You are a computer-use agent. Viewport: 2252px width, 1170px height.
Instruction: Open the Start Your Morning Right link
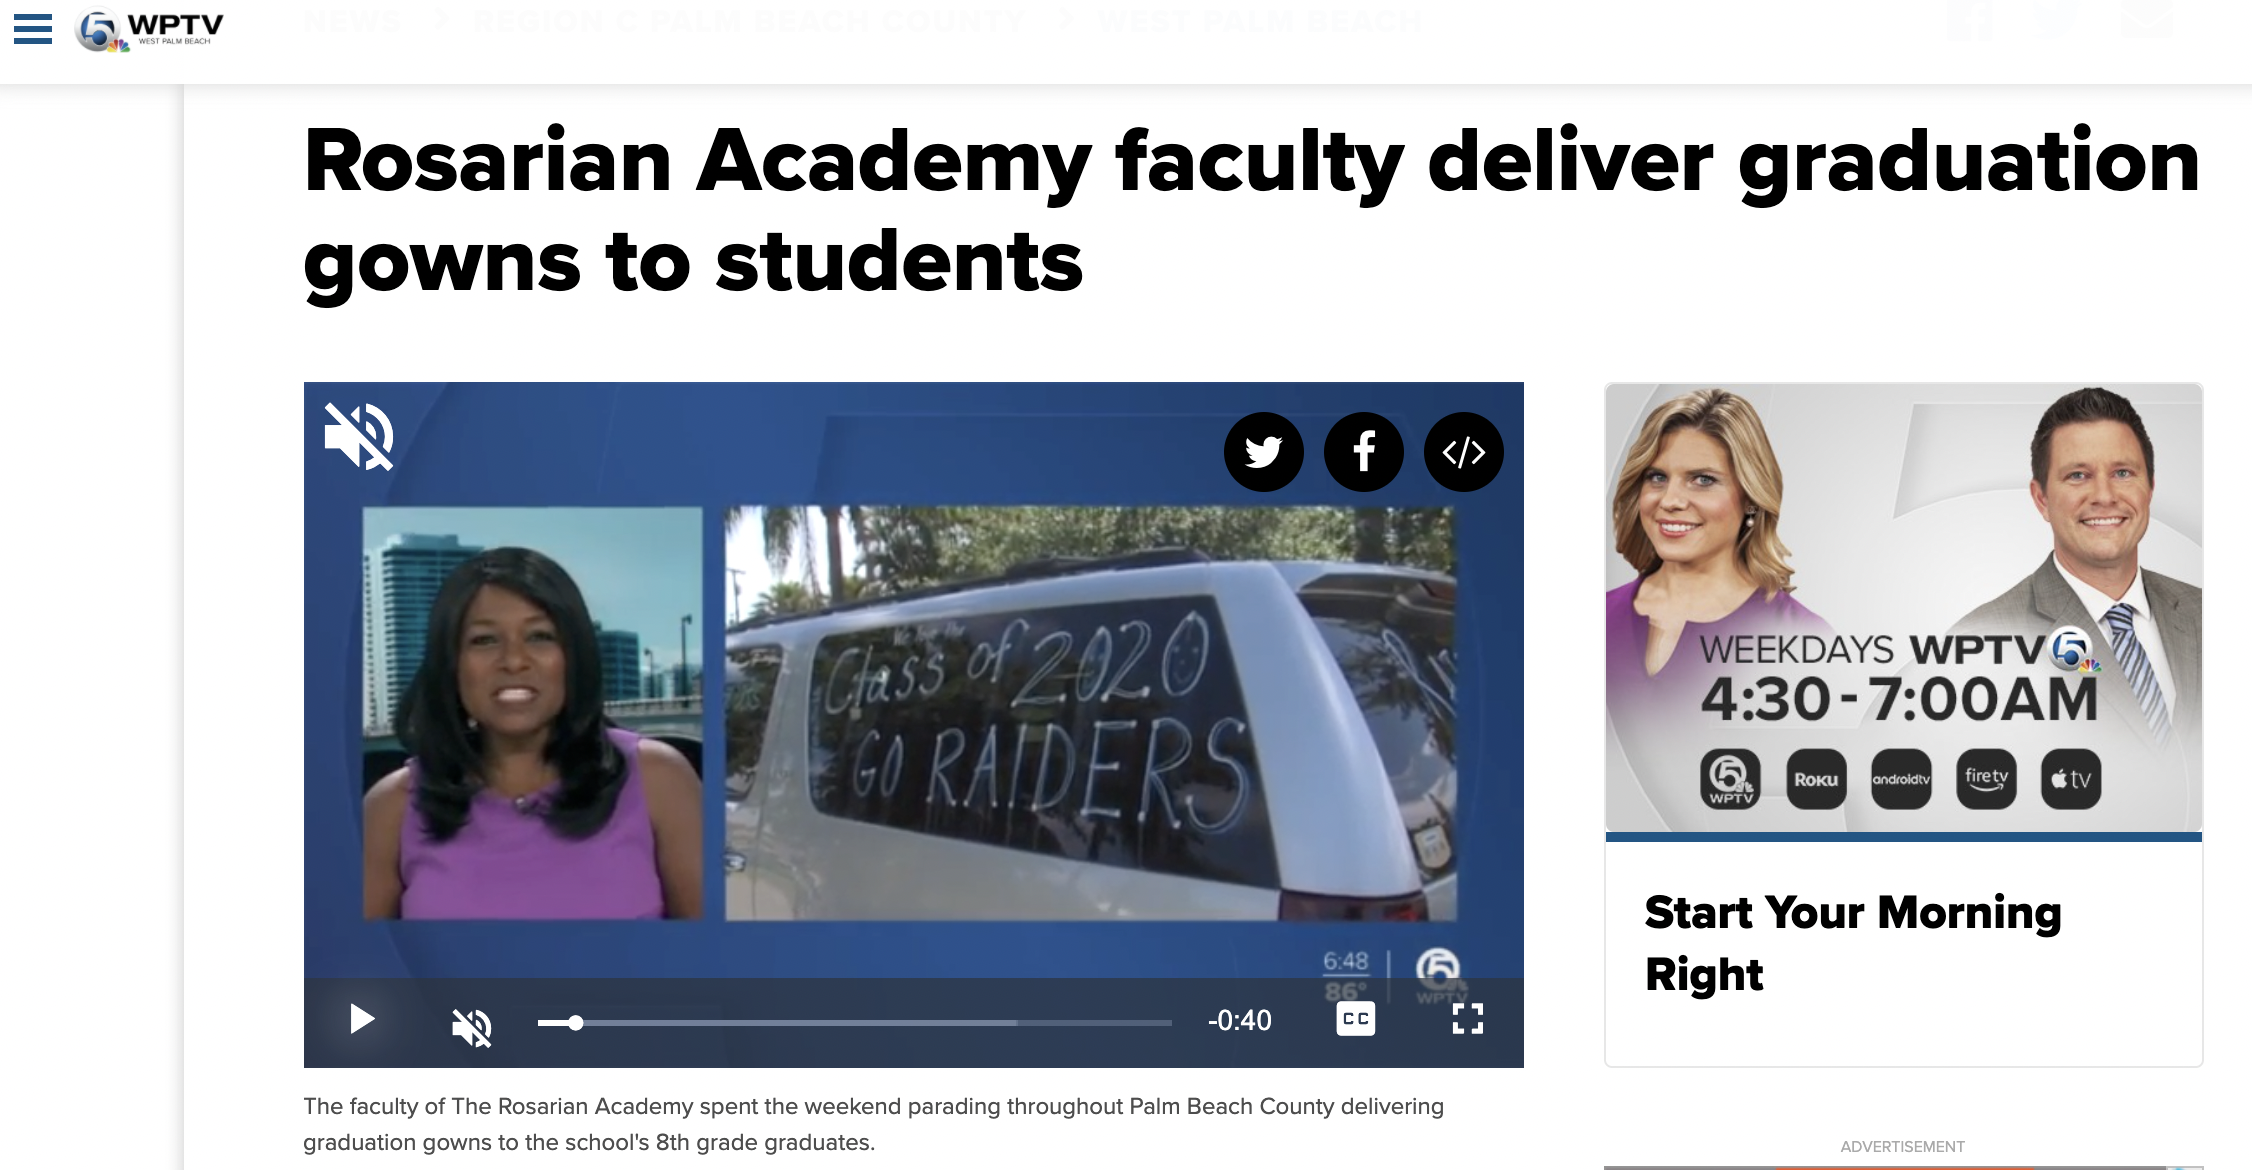pos(1853,943)
